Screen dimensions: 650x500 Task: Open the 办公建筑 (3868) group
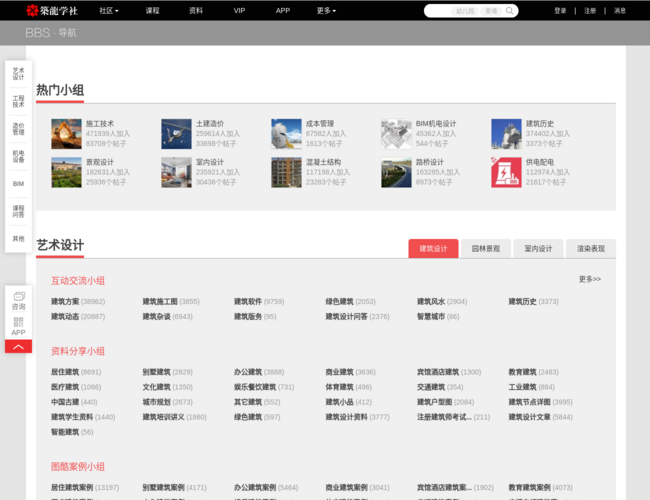[259, 372]
